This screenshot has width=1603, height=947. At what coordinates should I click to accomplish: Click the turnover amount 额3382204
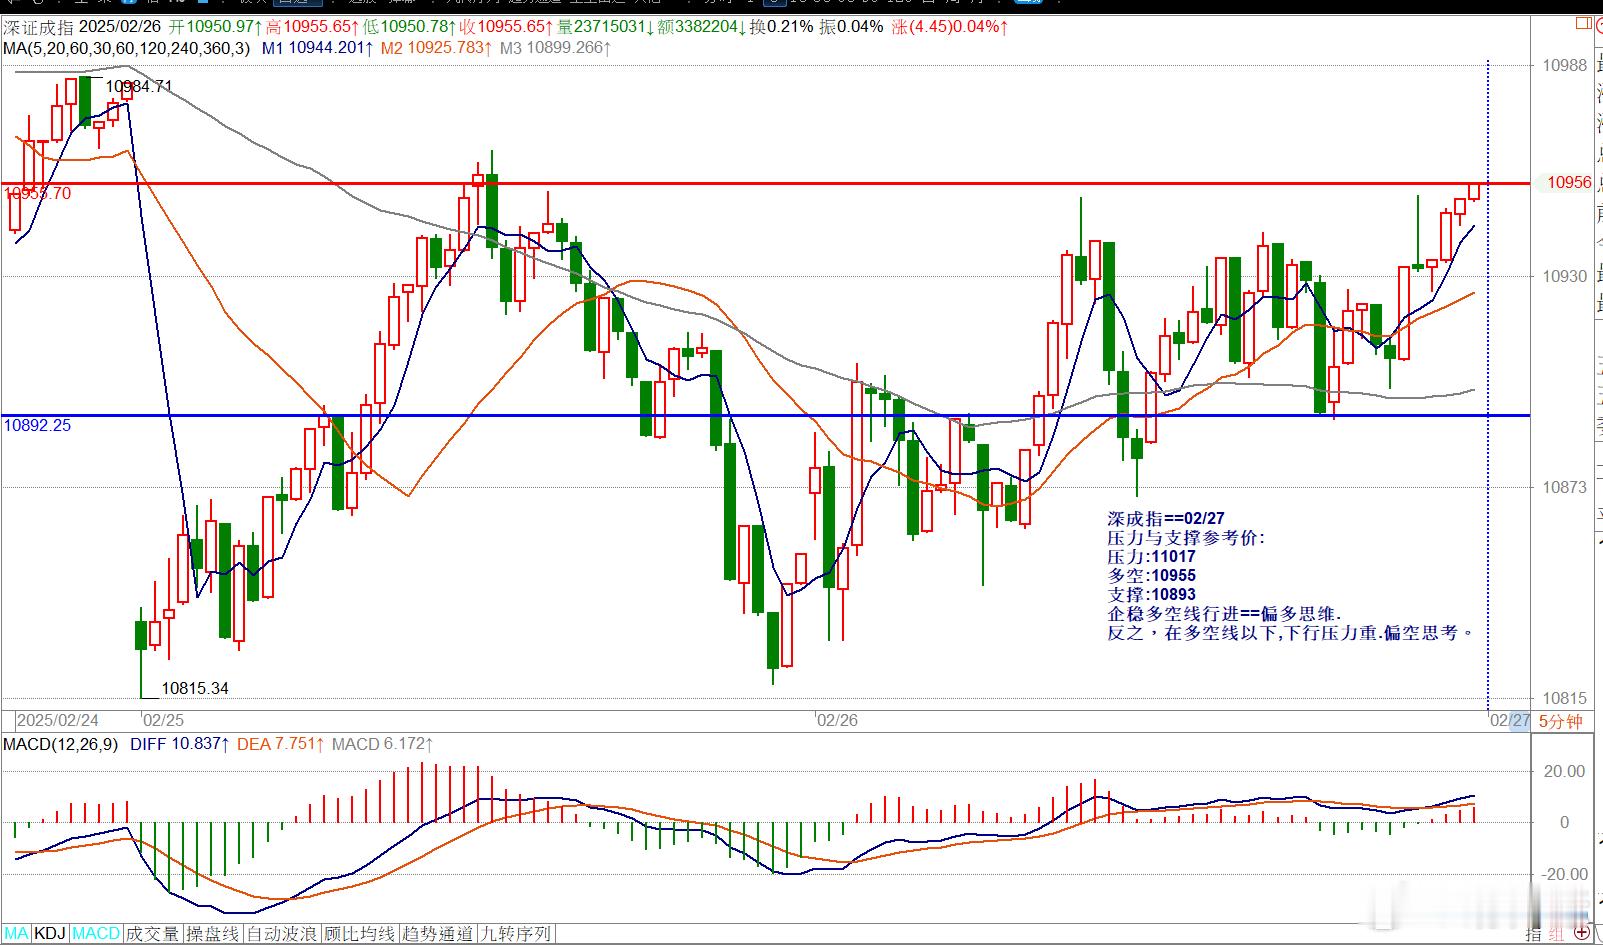700,27
